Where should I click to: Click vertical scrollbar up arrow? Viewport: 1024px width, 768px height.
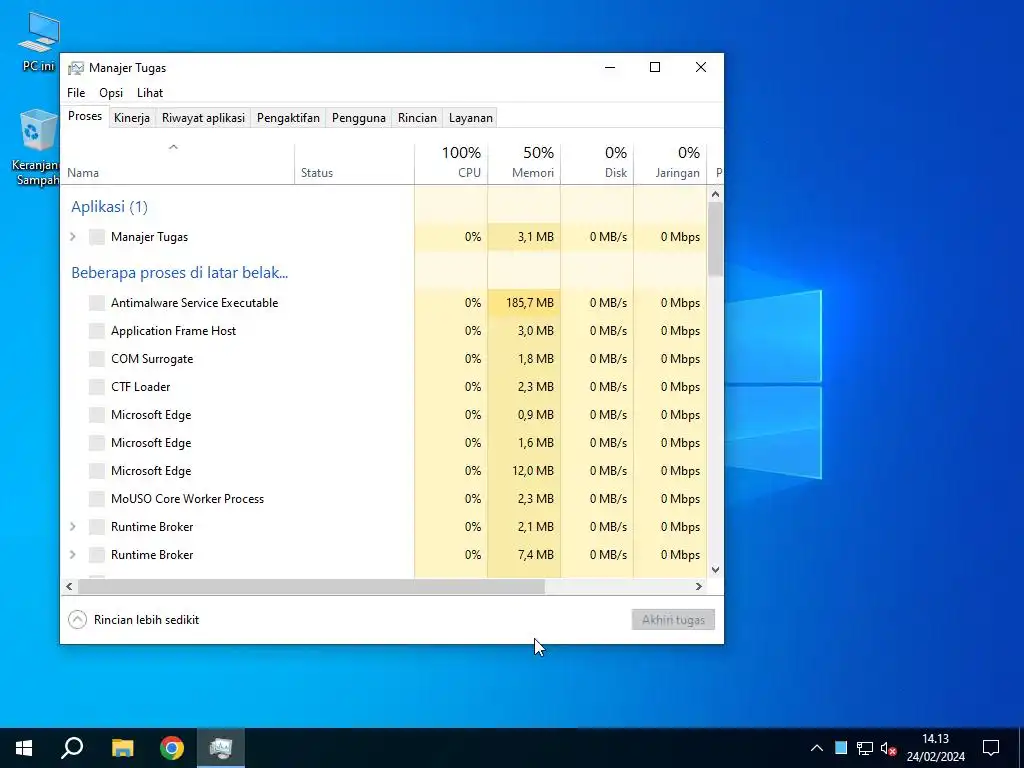tap(715, 194)
